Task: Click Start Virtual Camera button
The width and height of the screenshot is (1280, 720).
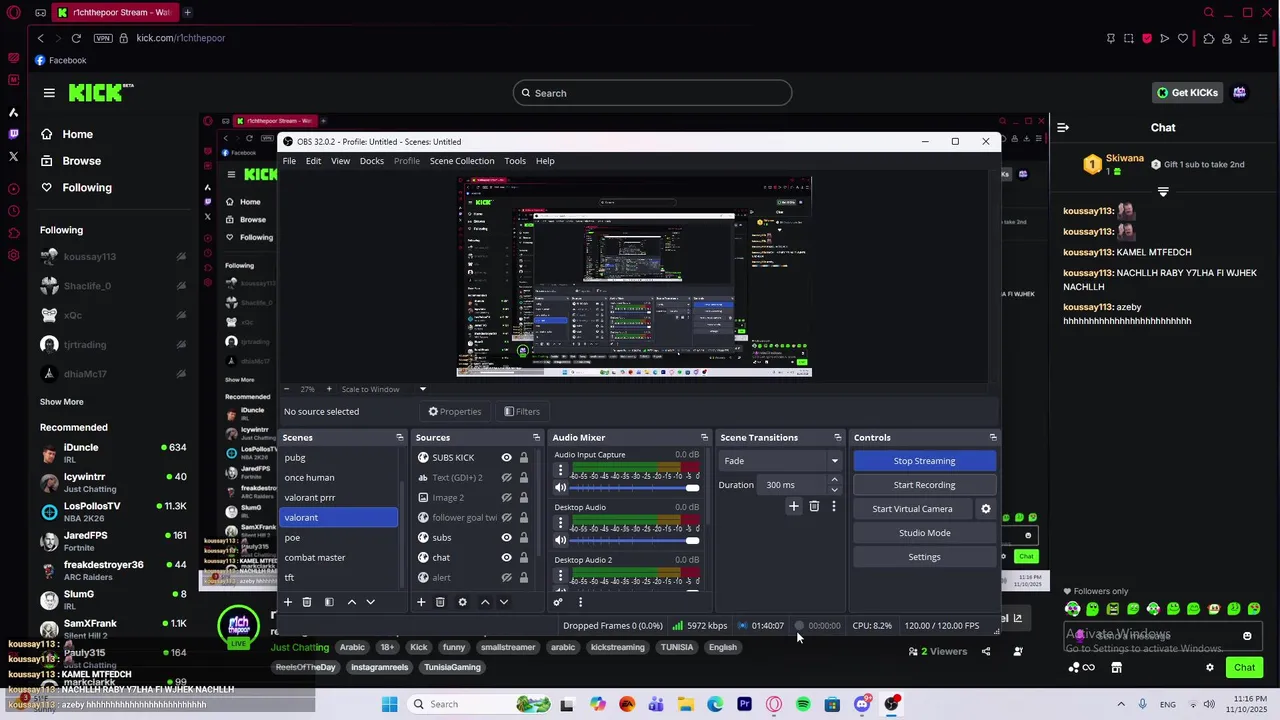Action: (x=912, y=509)
